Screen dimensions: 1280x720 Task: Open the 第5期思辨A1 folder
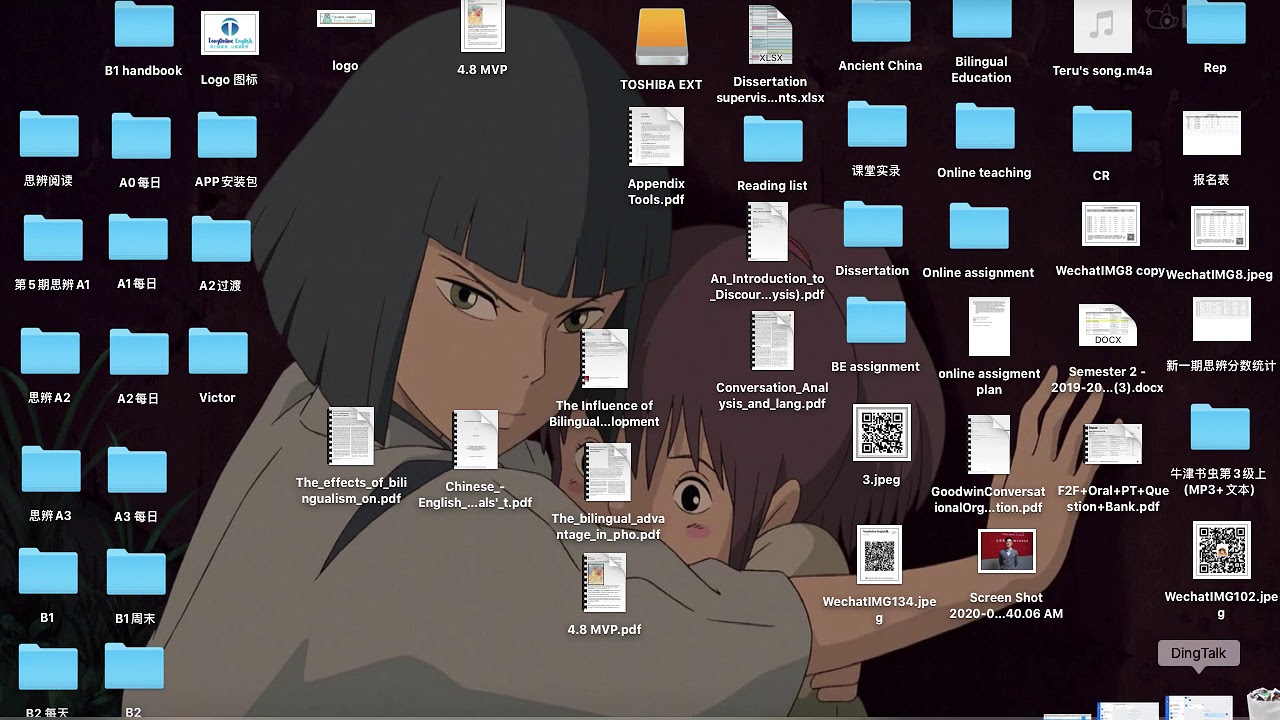coord(53,239)
